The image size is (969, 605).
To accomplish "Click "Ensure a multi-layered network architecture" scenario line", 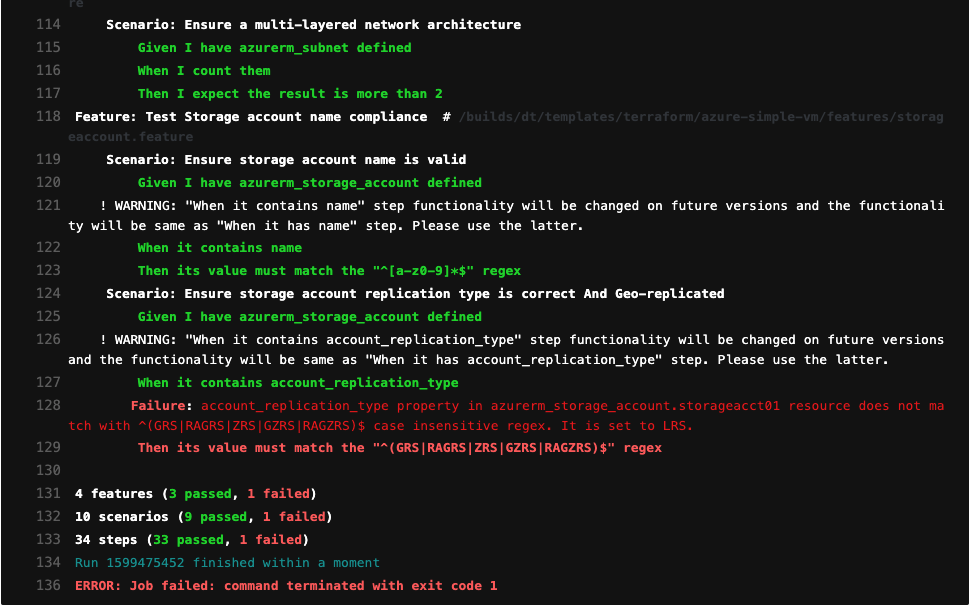I will point(313,25).
